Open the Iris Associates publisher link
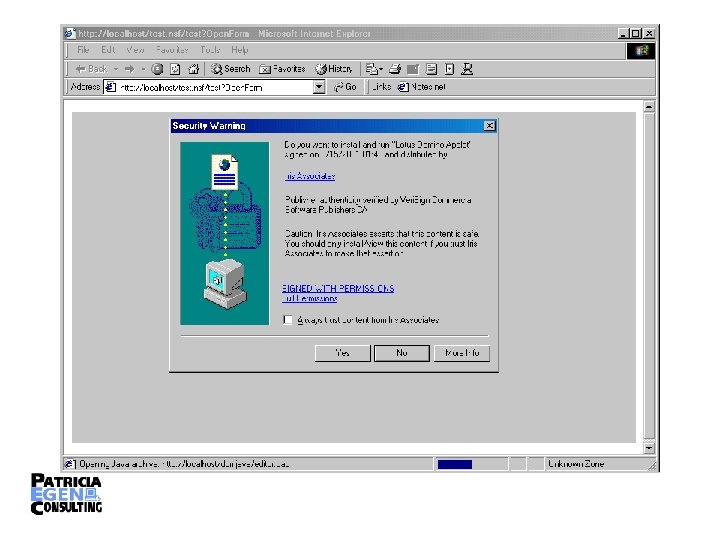720x540 pixels. tap(310, 176)
